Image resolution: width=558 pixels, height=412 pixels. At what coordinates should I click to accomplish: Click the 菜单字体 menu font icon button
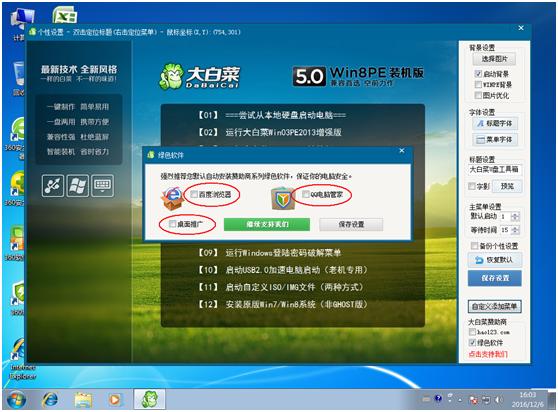[494, 139]
